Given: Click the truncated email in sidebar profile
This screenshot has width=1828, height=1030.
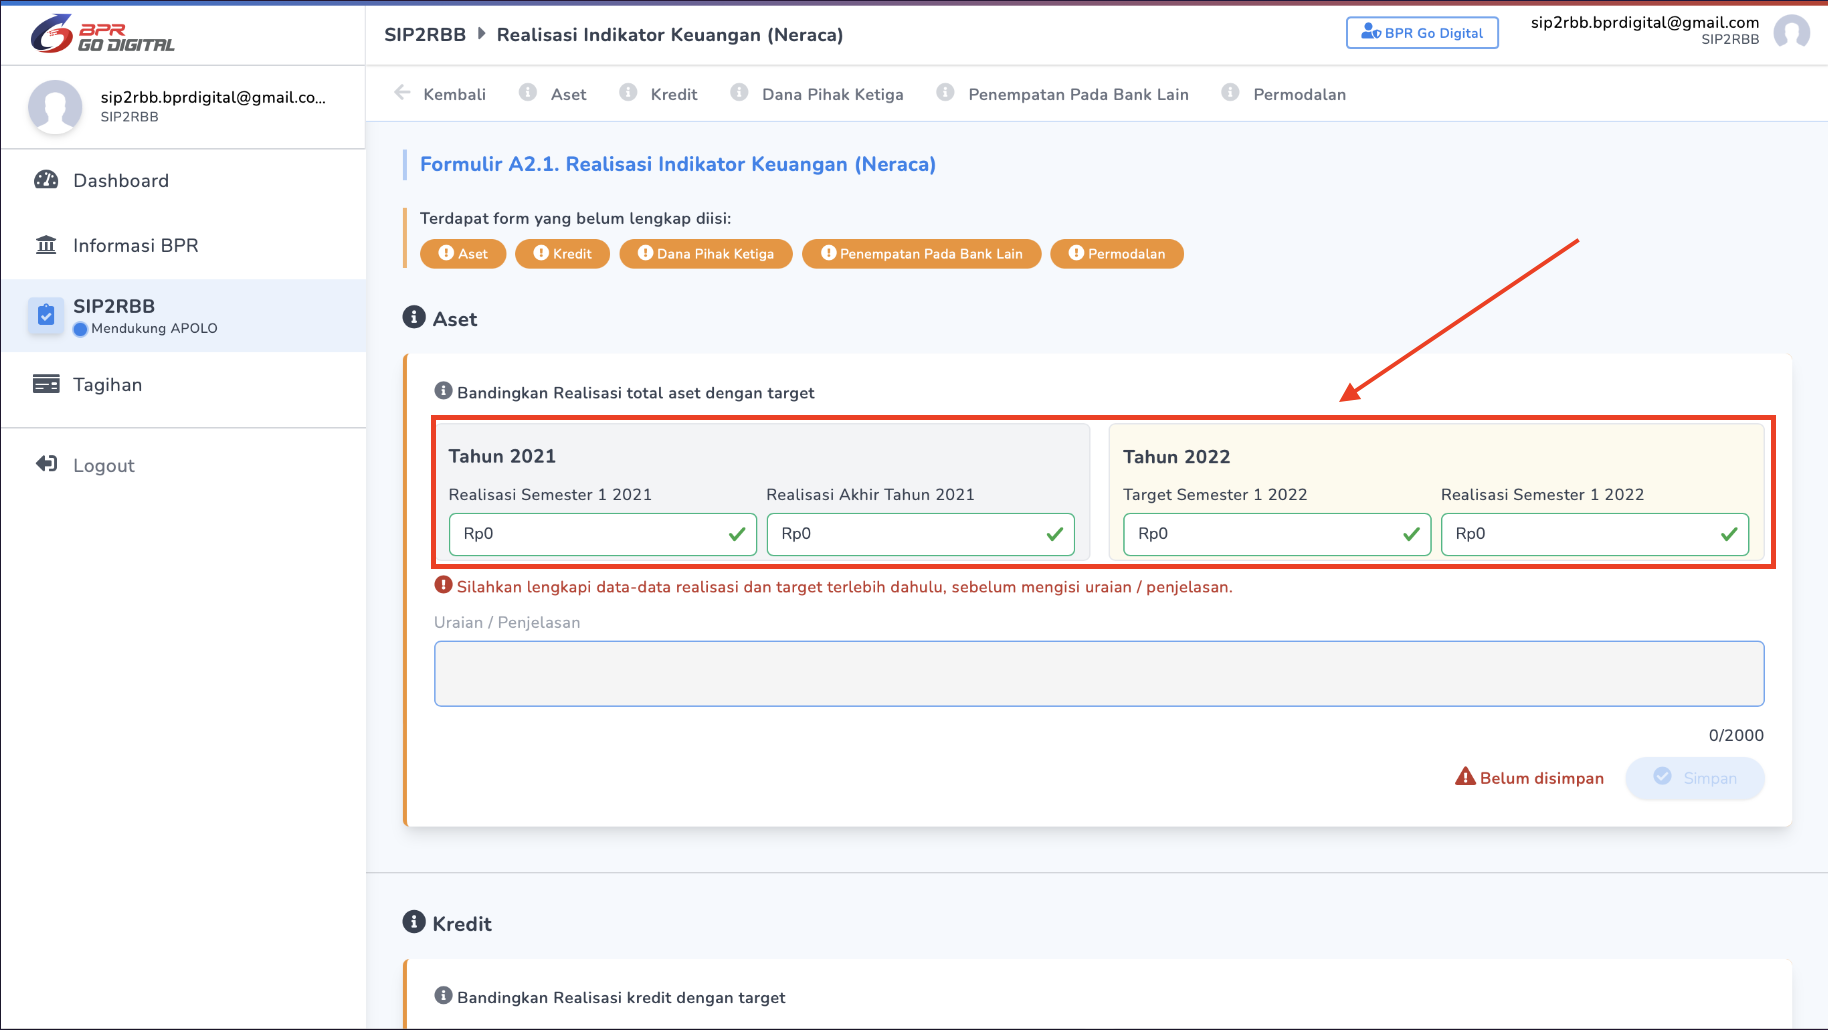Looking at the screenshot, I should (x=213, y=97).
